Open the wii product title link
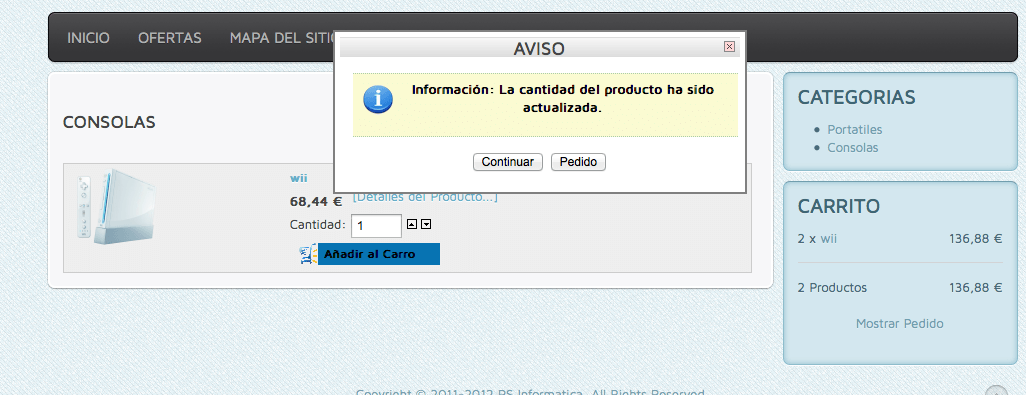 pos(298,178)
